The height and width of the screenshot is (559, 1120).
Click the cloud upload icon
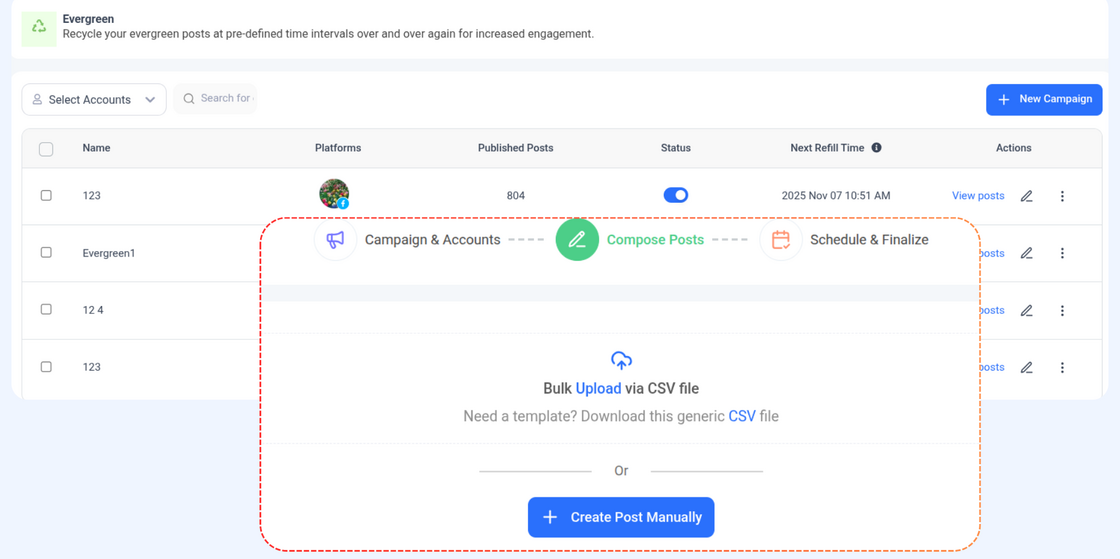(x=621, y=360)
